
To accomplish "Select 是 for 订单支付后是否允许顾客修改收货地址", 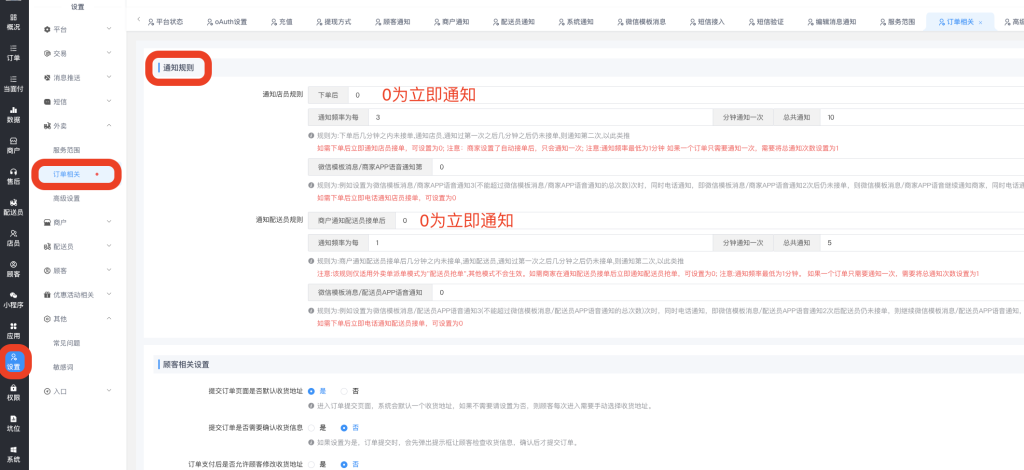I will pyautogui.click(x=312, y=464).
